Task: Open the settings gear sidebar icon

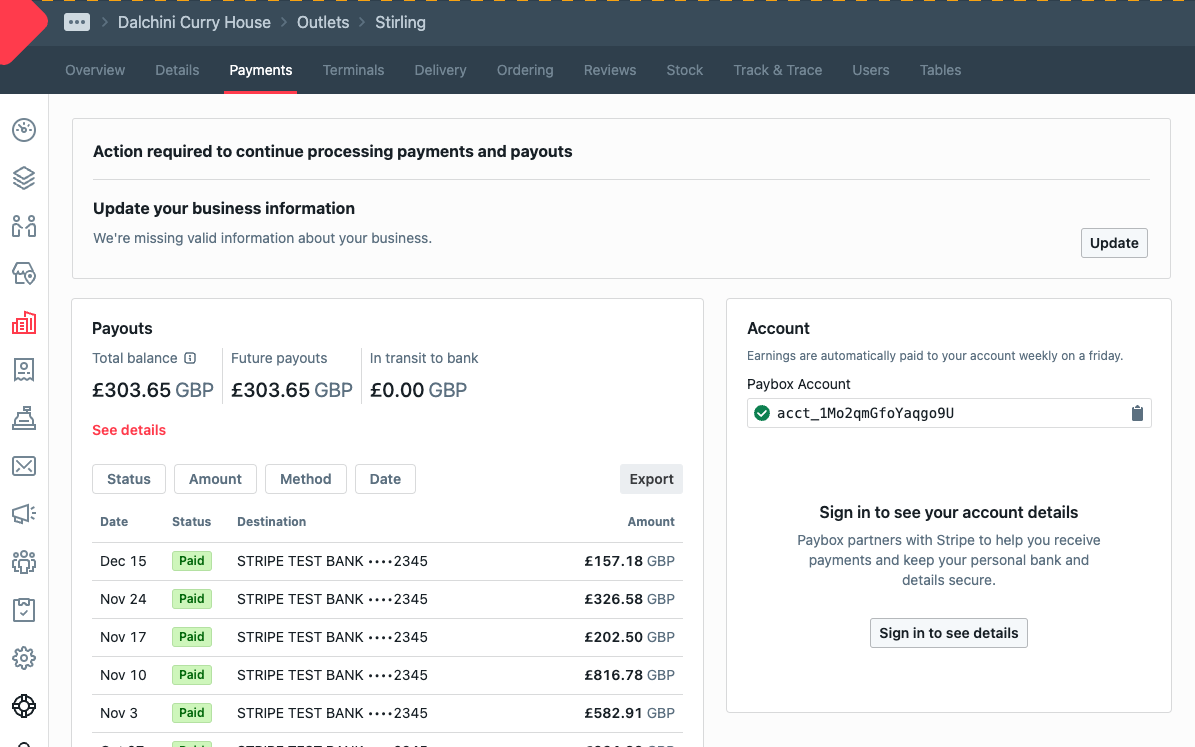Action: (24, 658)
